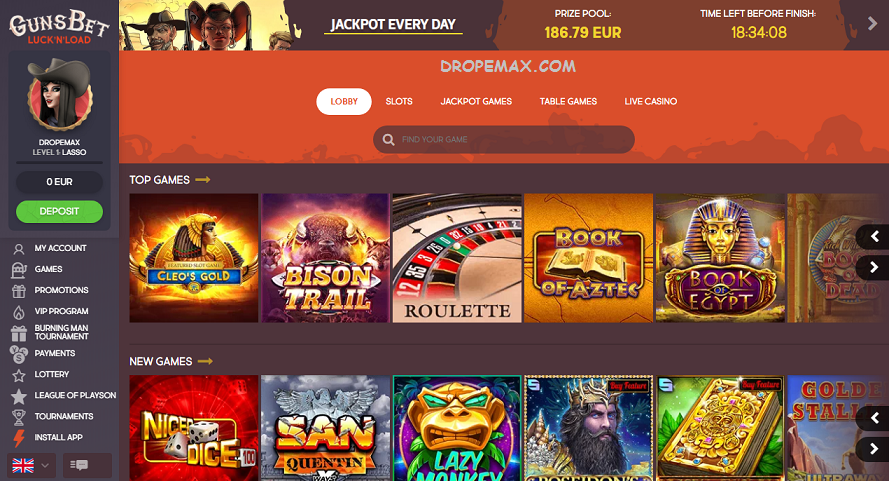Select the Table Games tab
The width and height of the screenshot is (889, 481).
coord(568,102)
